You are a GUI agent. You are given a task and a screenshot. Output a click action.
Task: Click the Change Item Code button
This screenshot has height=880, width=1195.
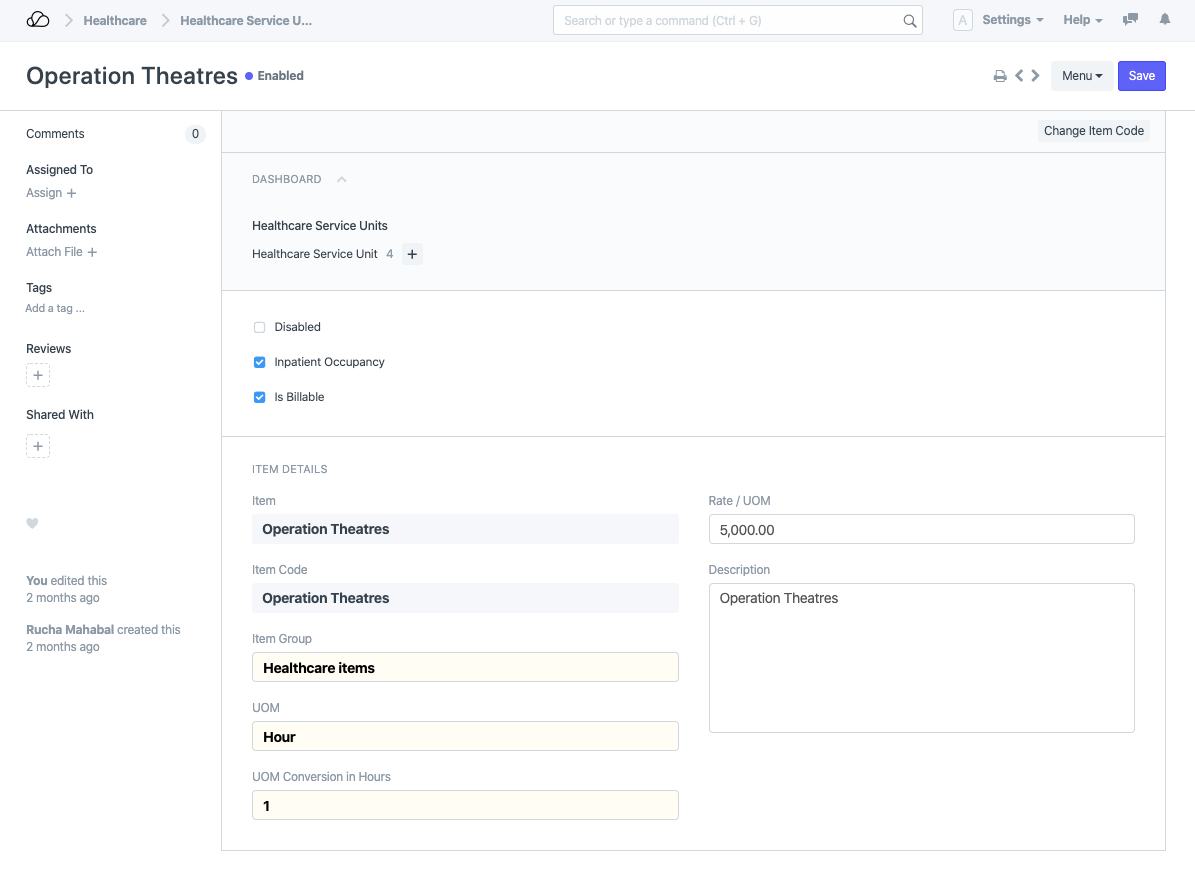tap(1093, 131)
